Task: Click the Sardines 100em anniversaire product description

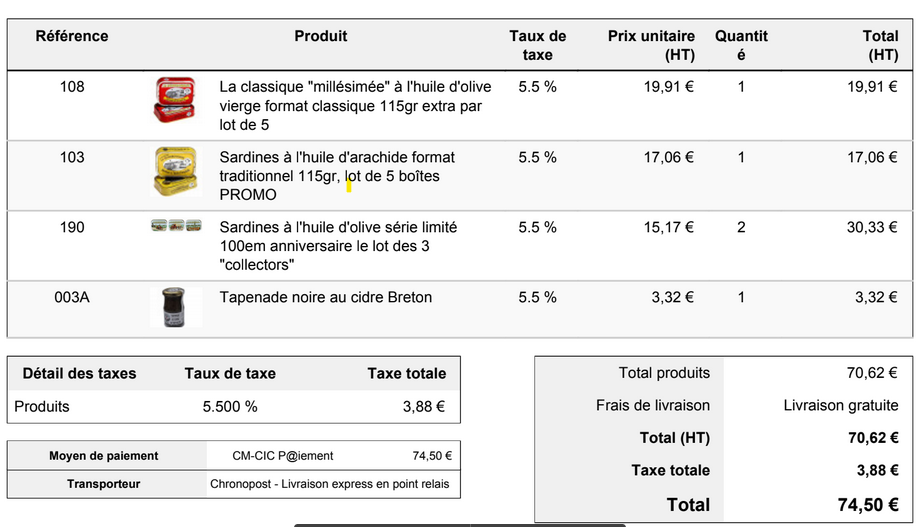Action: (339, 246)
